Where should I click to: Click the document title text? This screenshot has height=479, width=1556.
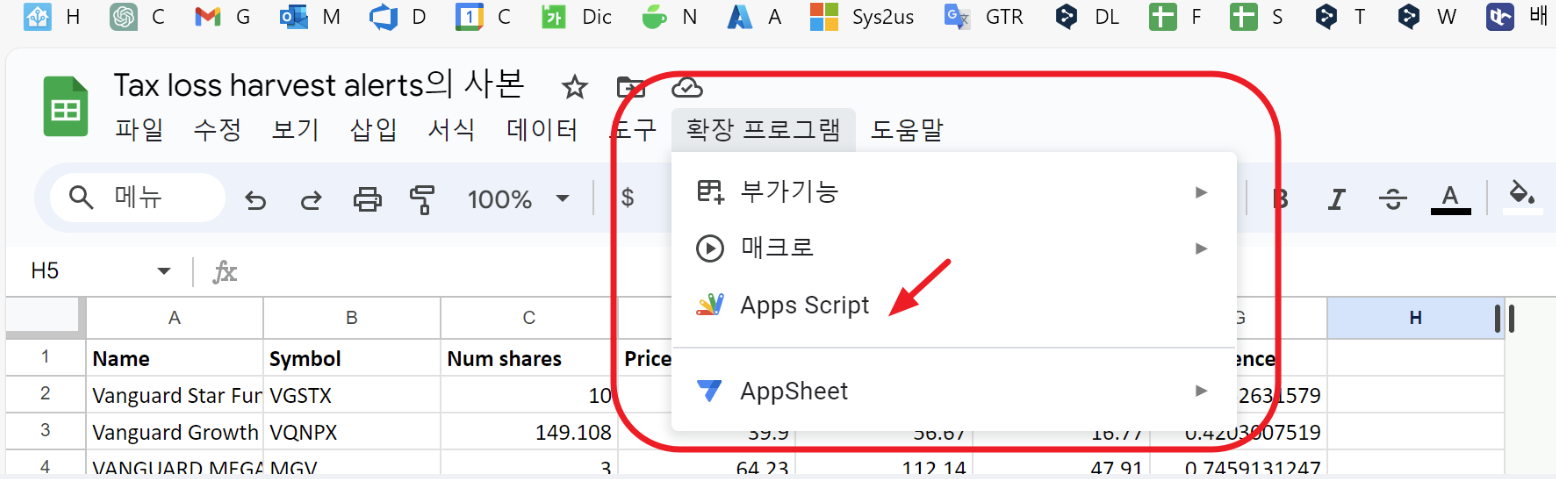(x=319, y=86)
